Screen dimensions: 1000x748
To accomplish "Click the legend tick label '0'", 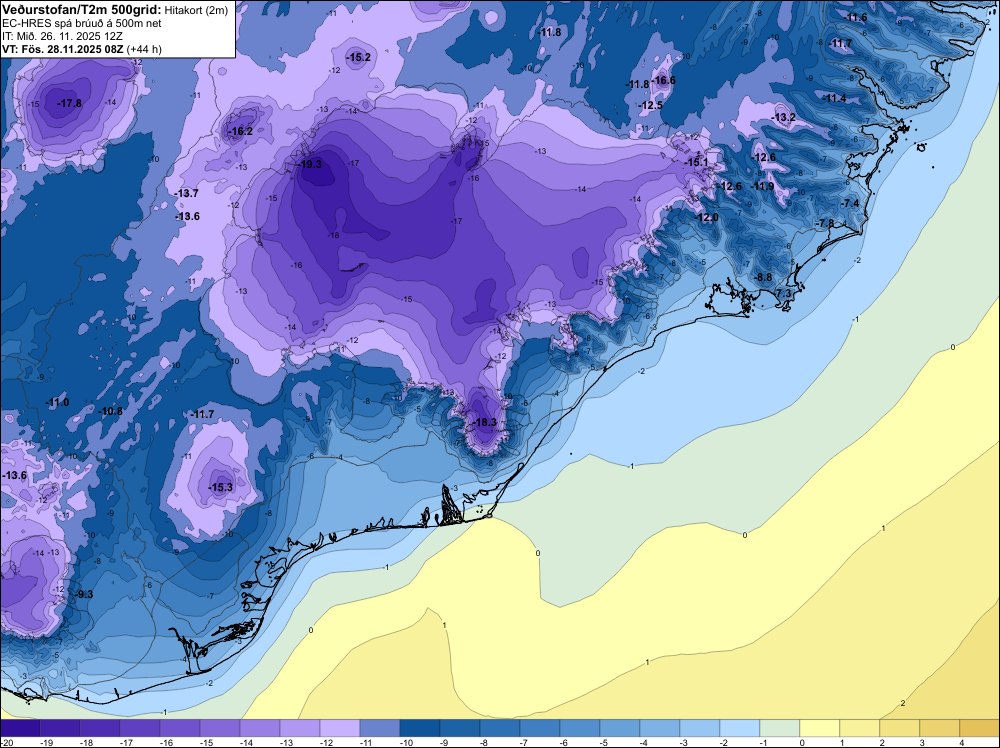I will click(x=802, y=742).
